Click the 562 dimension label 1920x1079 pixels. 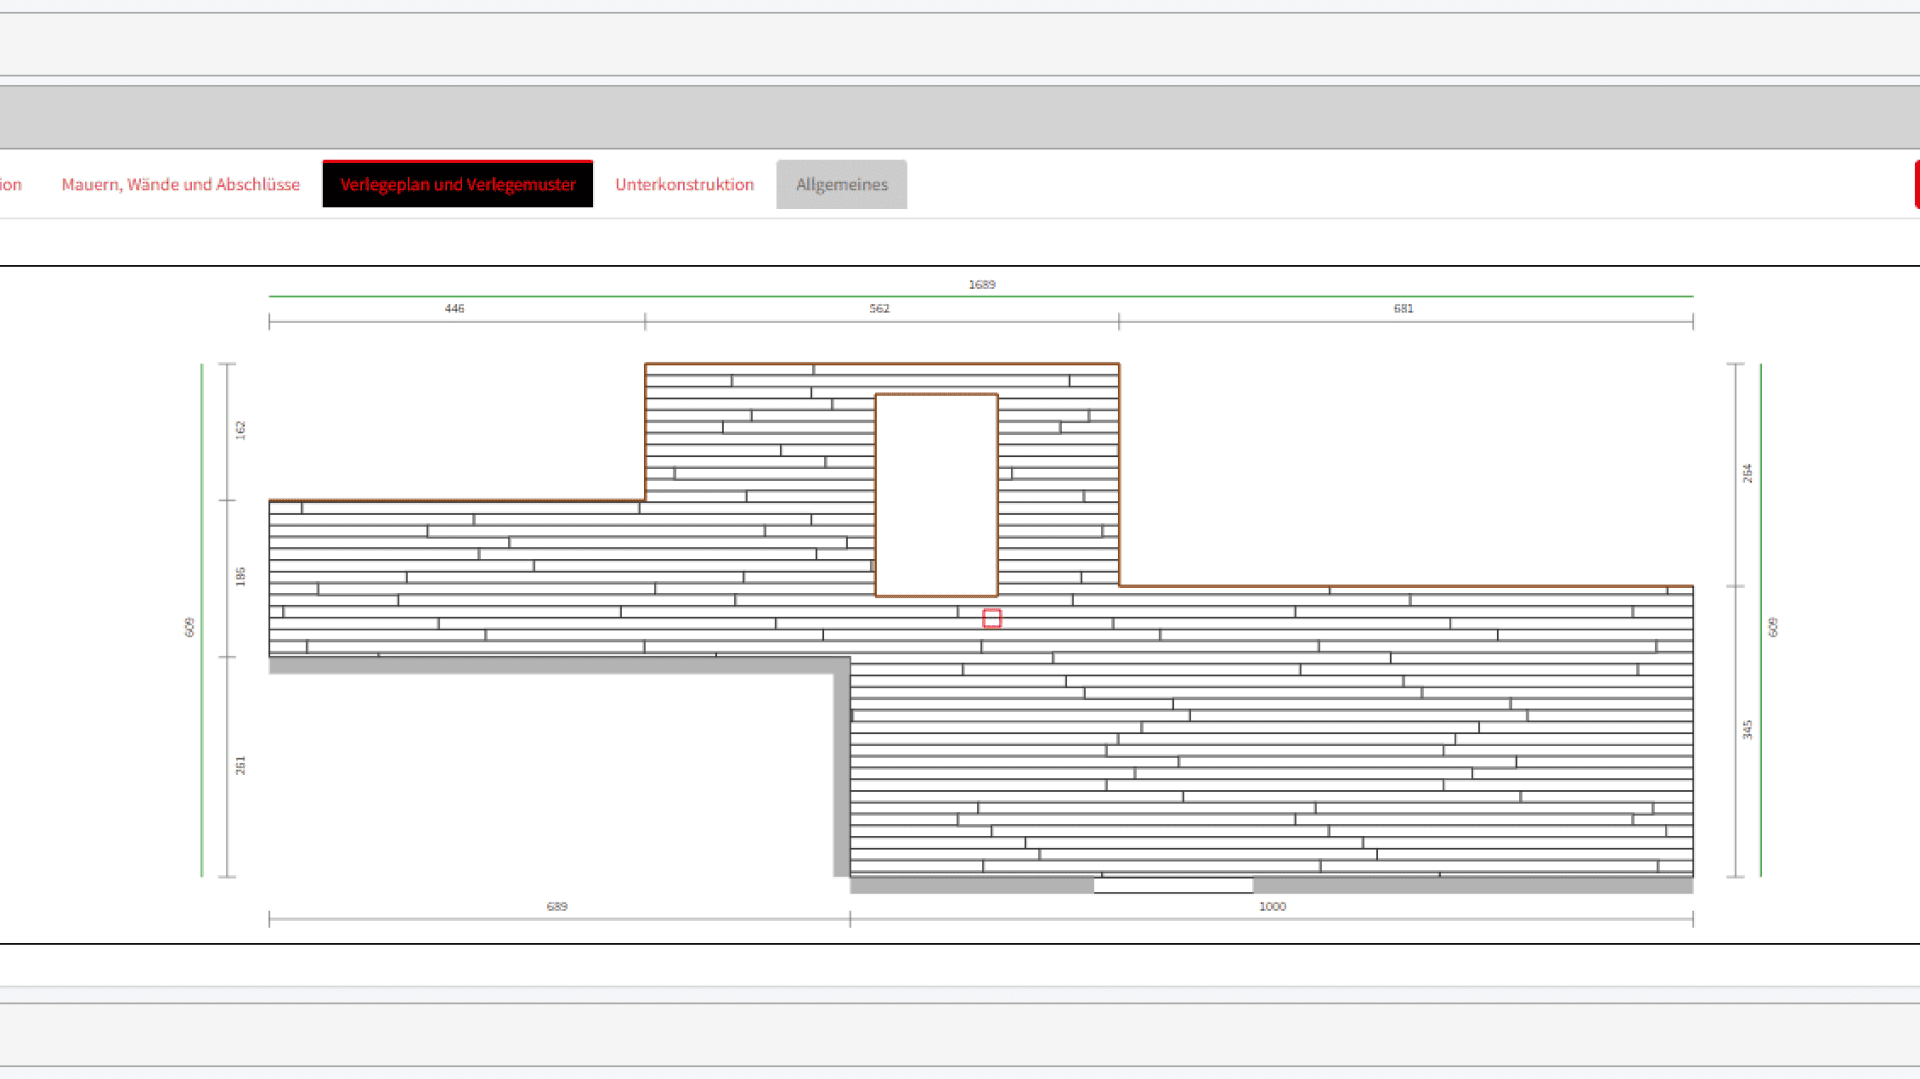point(880,309)
